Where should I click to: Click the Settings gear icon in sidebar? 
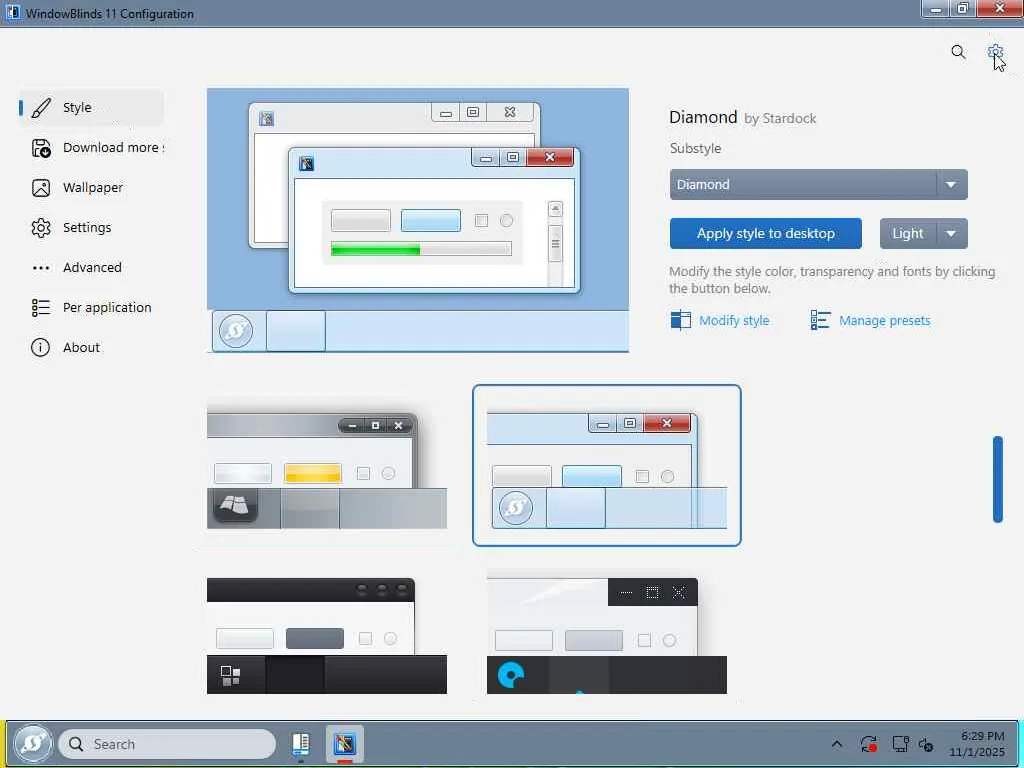(41, 228)
